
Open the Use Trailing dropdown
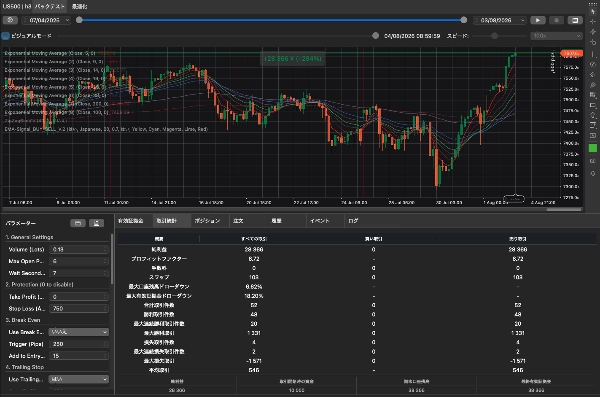click(79, 379)
